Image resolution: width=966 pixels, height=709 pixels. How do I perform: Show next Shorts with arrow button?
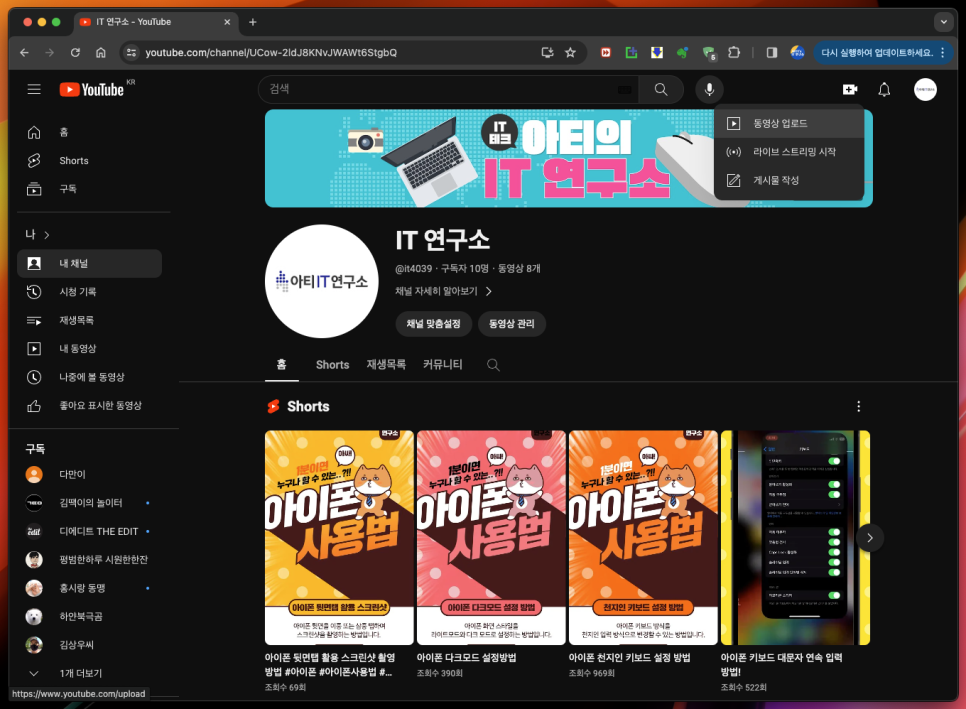tap(869, 538)
